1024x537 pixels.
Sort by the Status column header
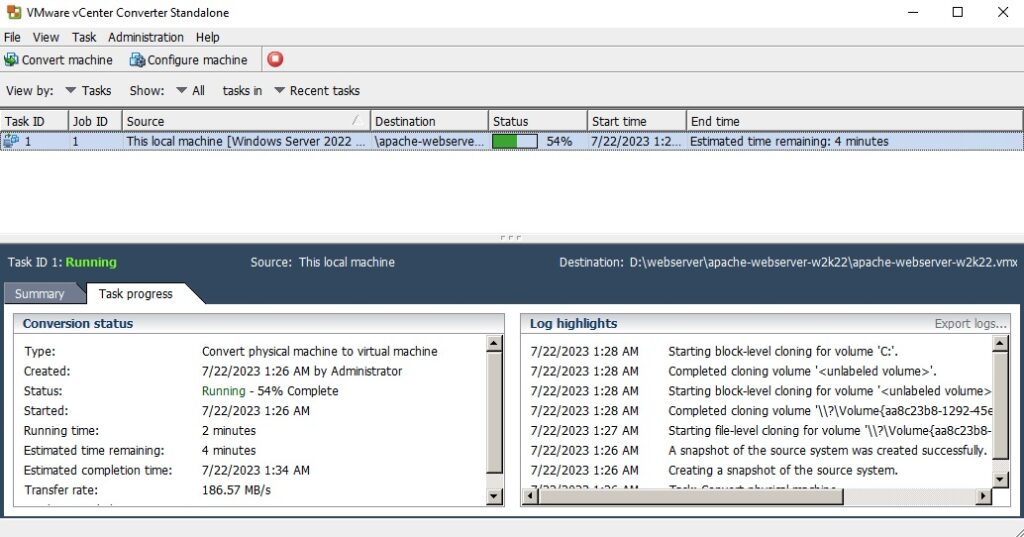point(538,122)
